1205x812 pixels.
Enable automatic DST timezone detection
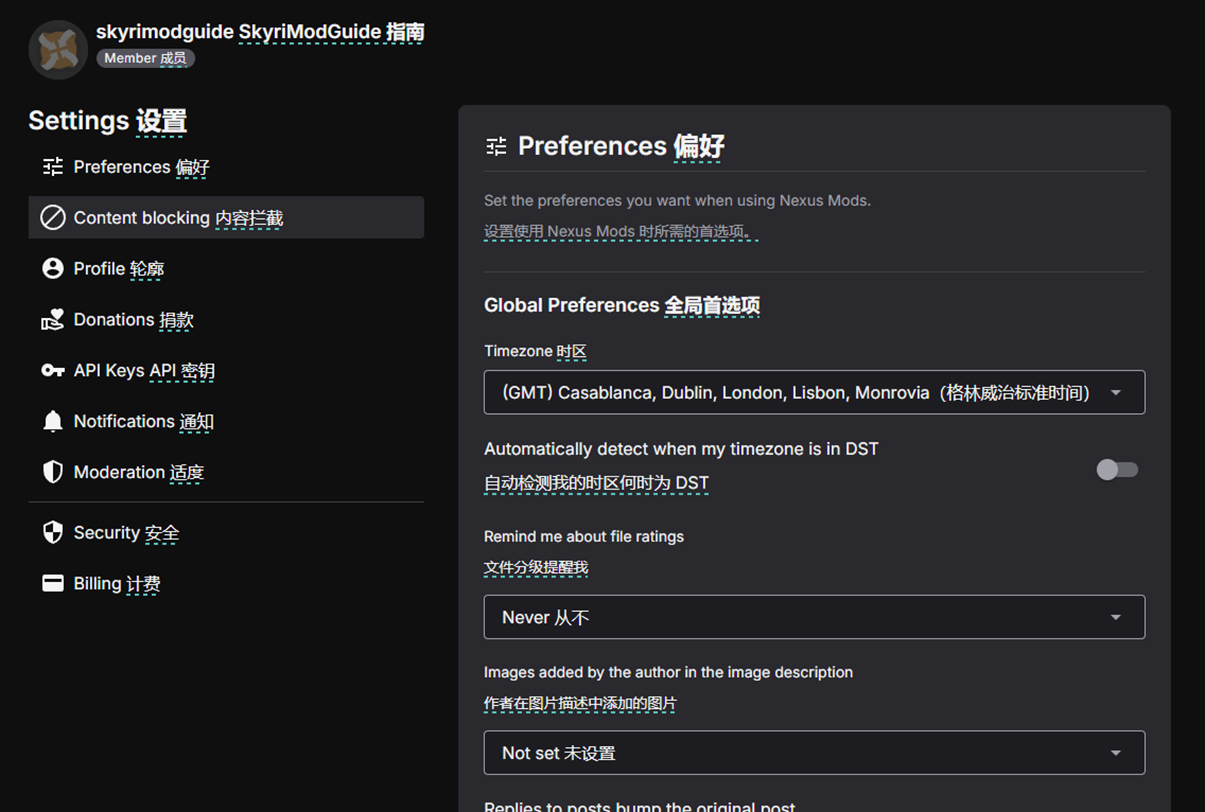(1117, 469)
